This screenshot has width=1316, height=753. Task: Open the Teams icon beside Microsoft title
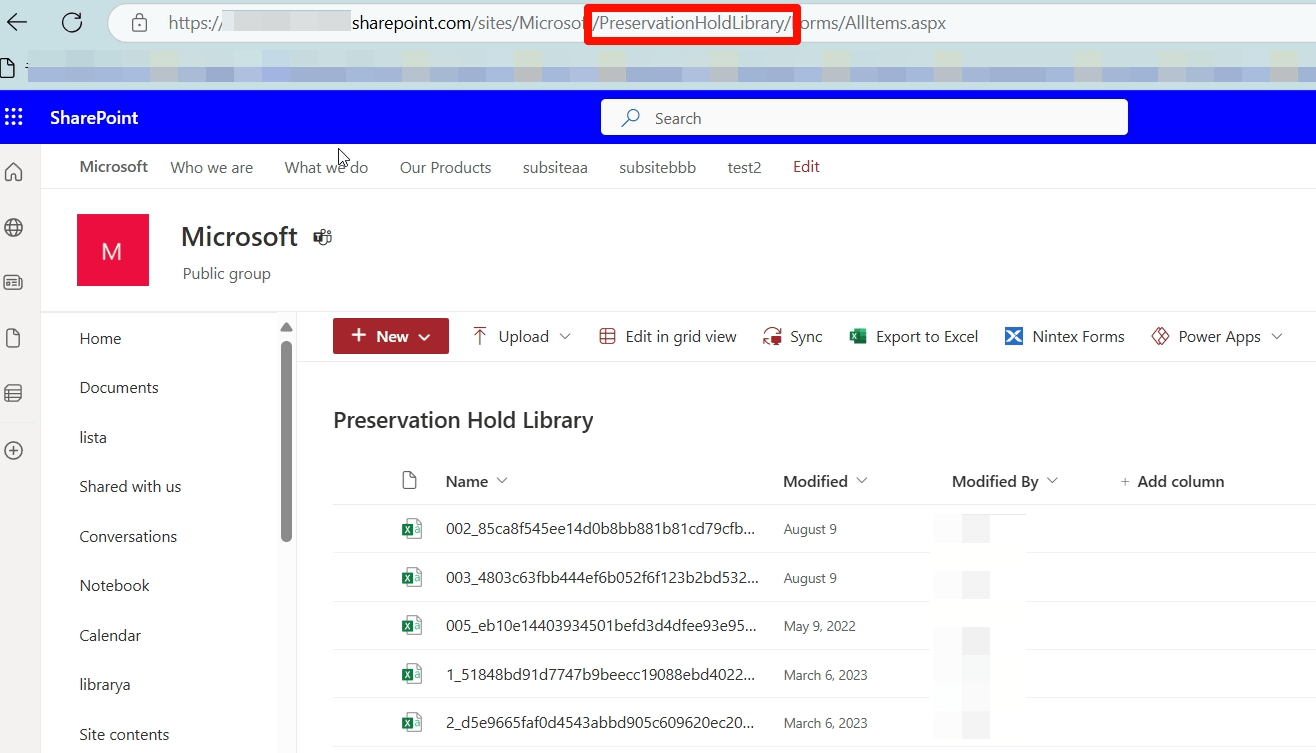click(x=322, y=237)
